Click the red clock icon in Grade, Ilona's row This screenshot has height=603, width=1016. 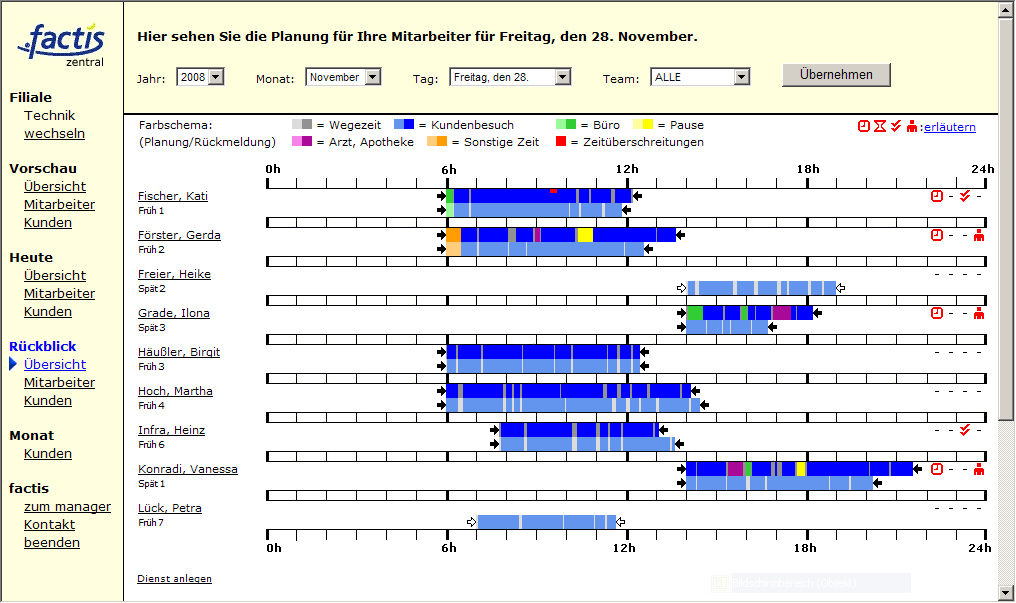pyautogui.click(x=937, y=313)
